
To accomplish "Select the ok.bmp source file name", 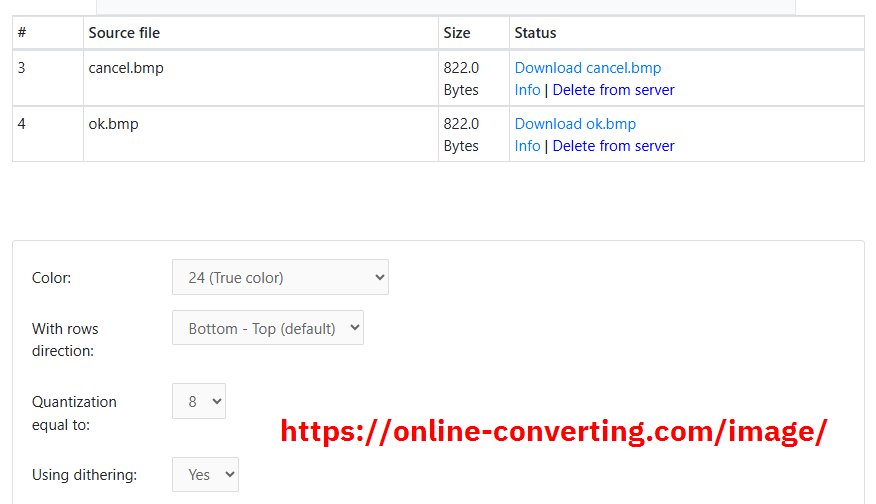I will click(113, 124).
